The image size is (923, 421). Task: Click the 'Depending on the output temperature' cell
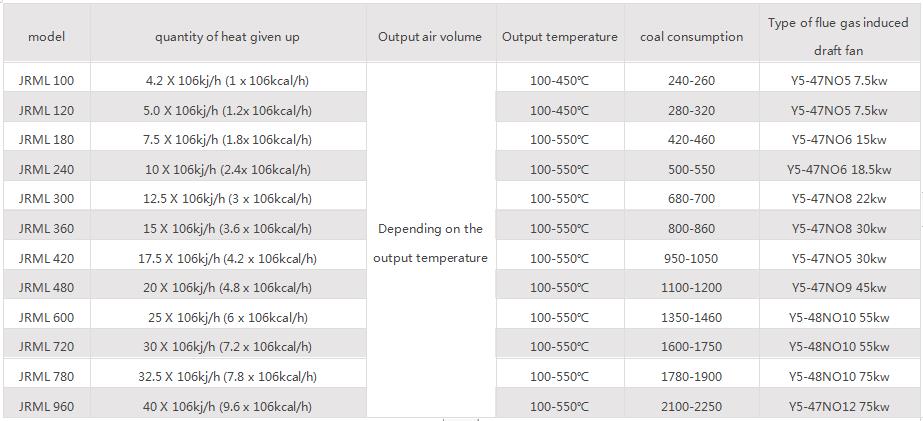click(x=430, y=243)
